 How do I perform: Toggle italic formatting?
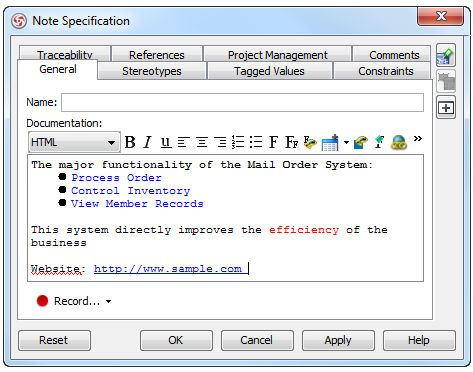tap(147, 142)
